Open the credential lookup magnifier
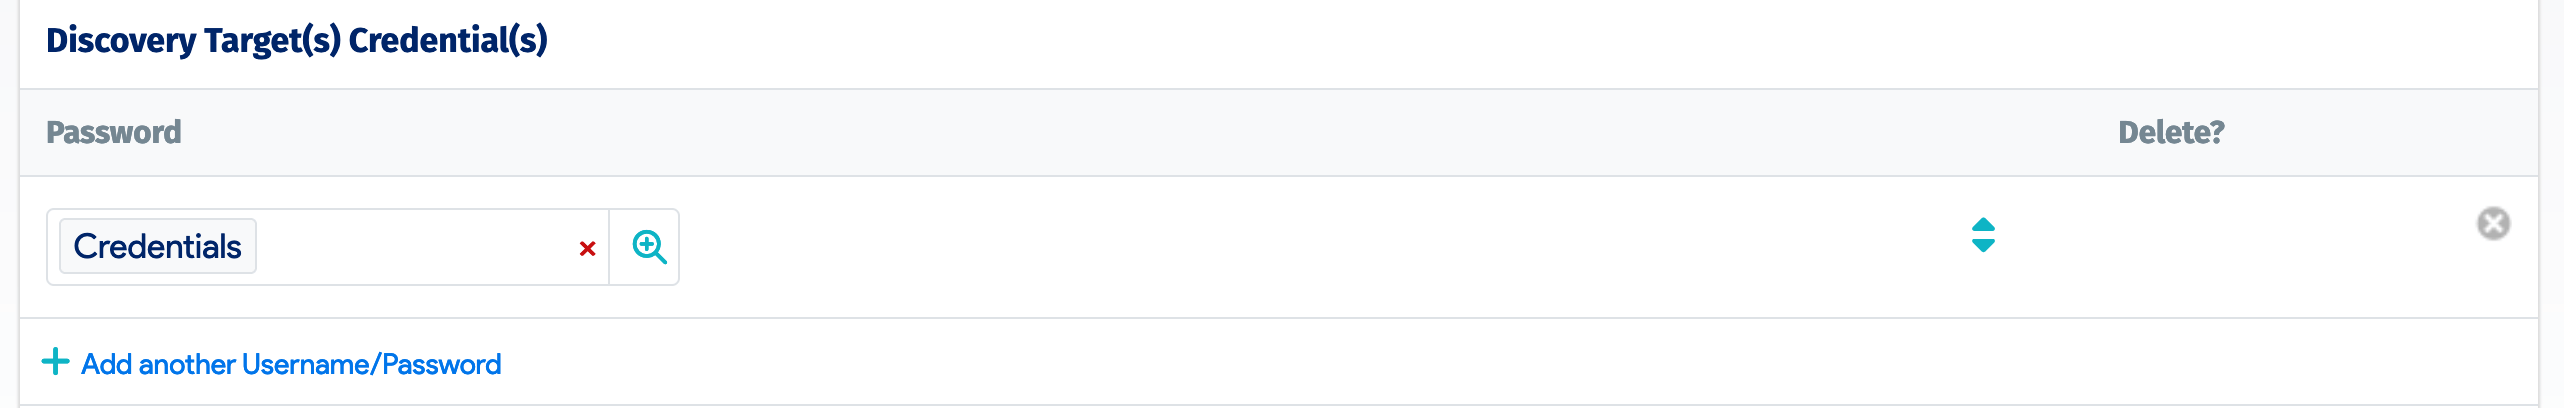Viewport: 2564px width, 408px height. pyautogui.click(x=649, y=246)
